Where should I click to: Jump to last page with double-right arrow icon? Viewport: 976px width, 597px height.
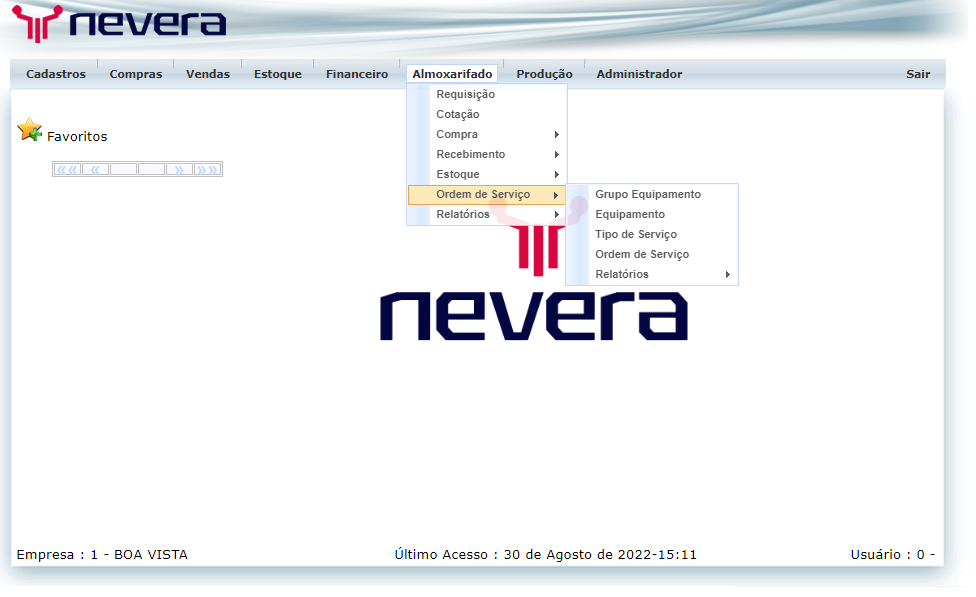tap(208, 169)
